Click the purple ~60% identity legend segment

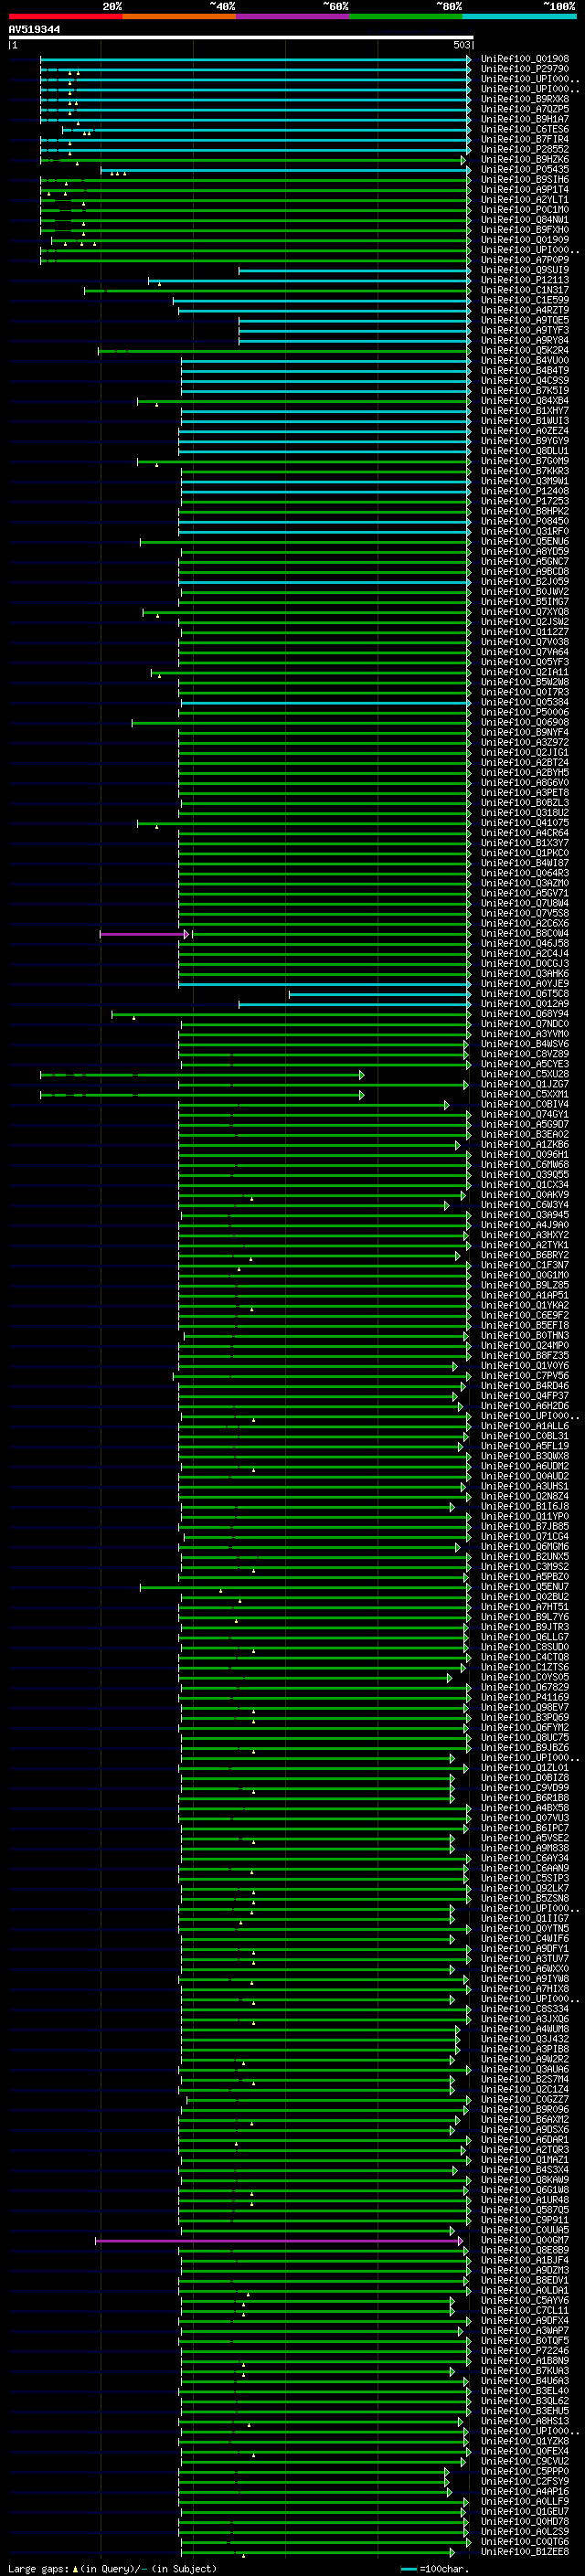[x=293, y=17]
